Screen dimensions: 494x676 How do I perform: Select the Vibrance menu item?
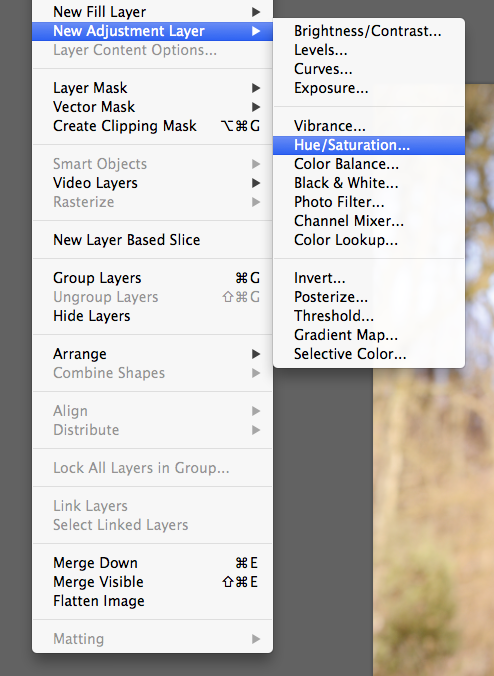click(x=369, y=126)
